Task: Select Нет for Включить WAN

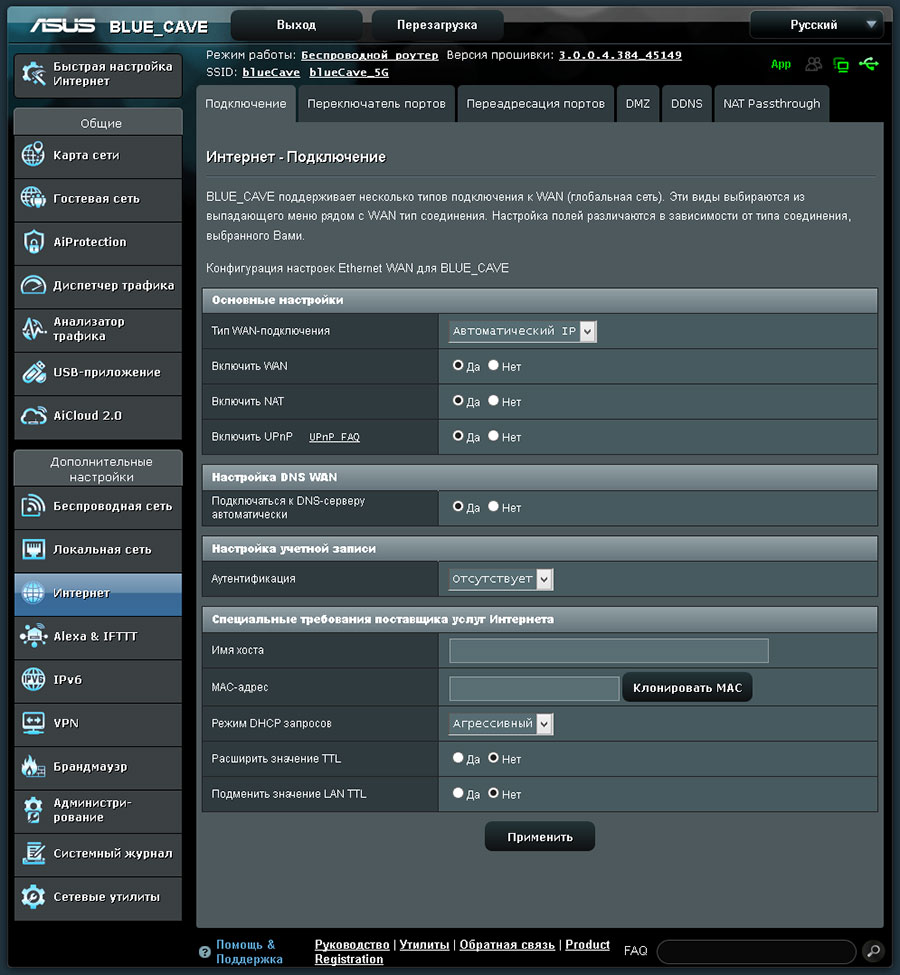Action: (493, 365)
